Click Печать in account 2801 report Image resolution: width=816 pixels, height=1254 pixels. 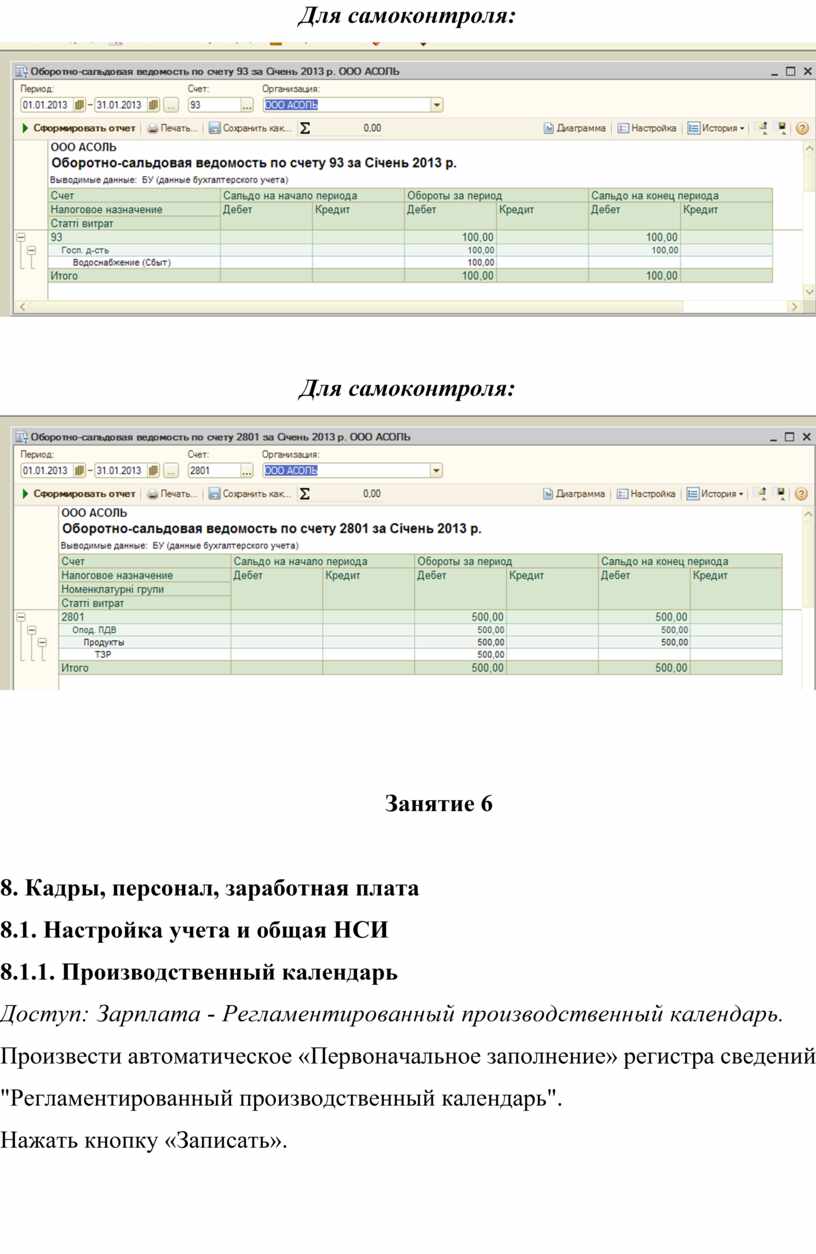point(173,494)
